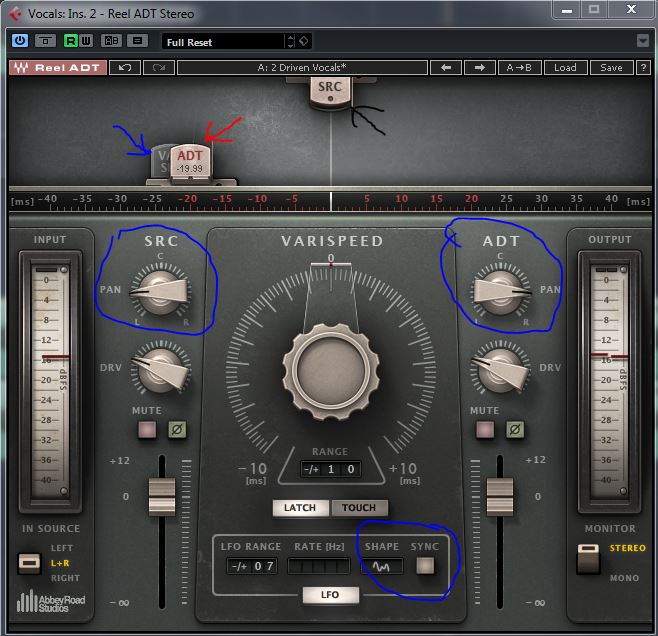This screenshot has width=658, height=636.
Task: Select the SRC tape head marker
Action: coord(330,91)
